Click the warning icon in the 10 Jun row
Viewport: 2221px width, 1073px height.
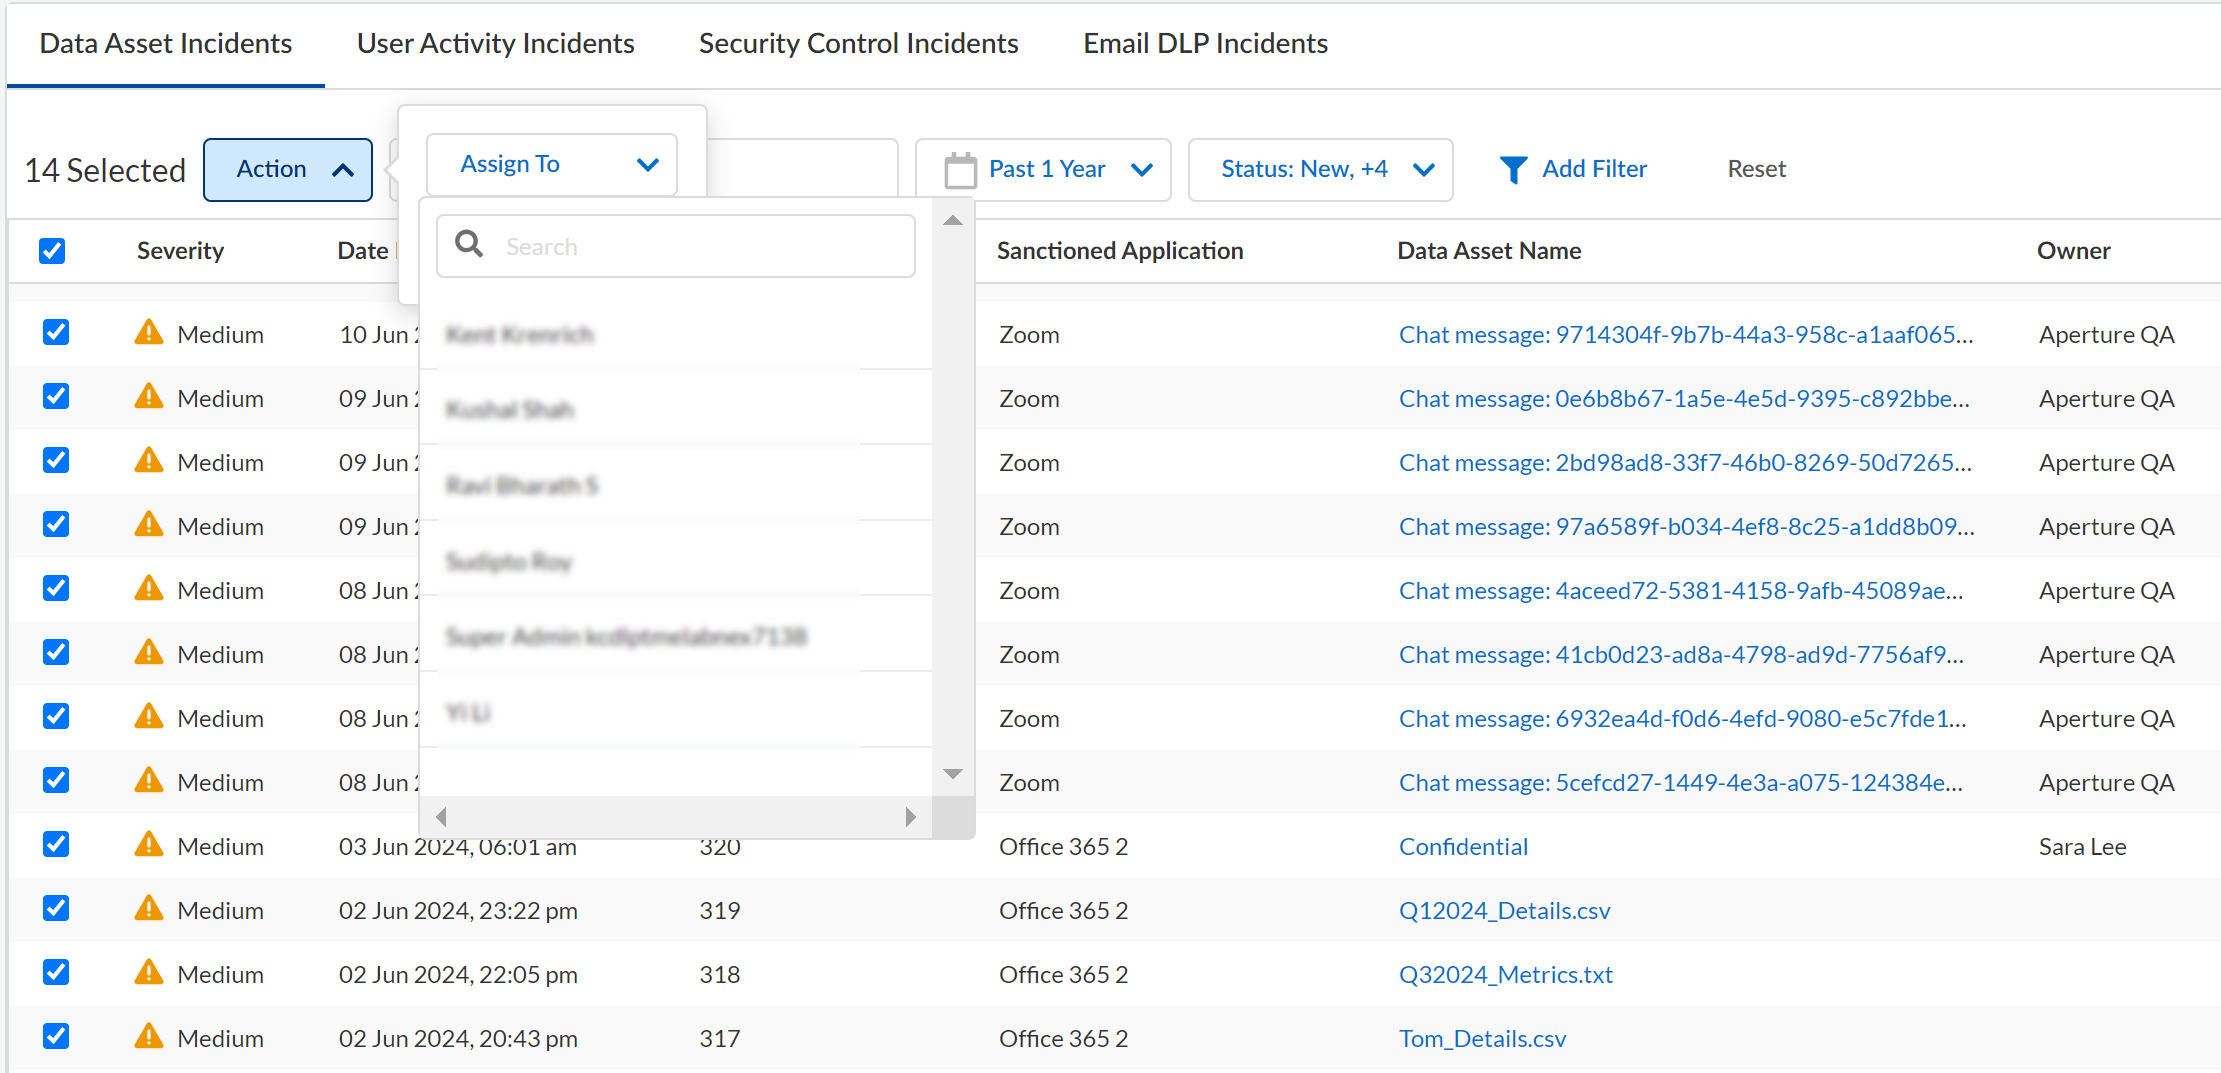click(149, 333)
